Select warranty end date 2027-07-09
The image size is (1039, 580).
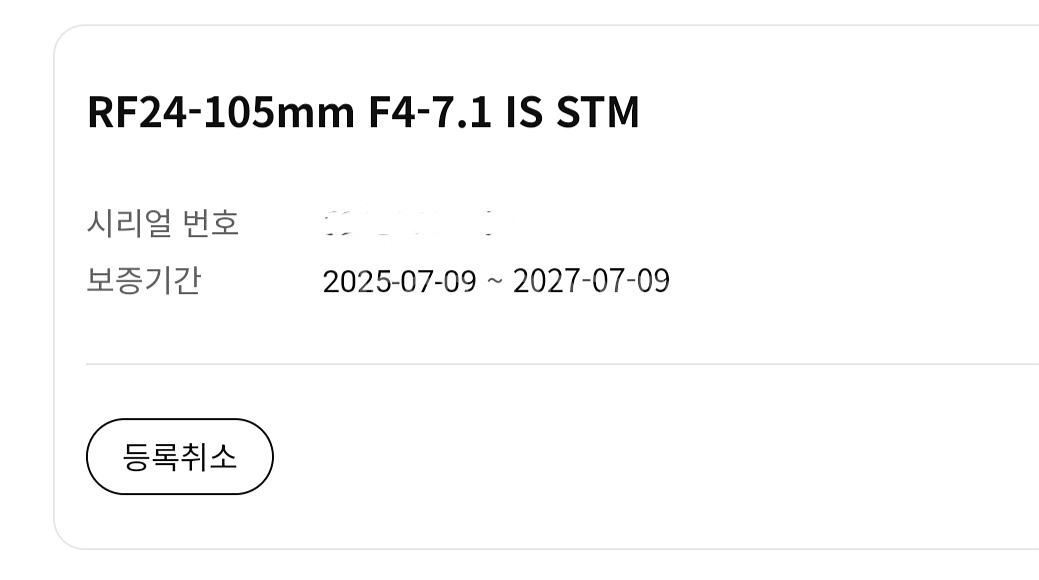591,281
